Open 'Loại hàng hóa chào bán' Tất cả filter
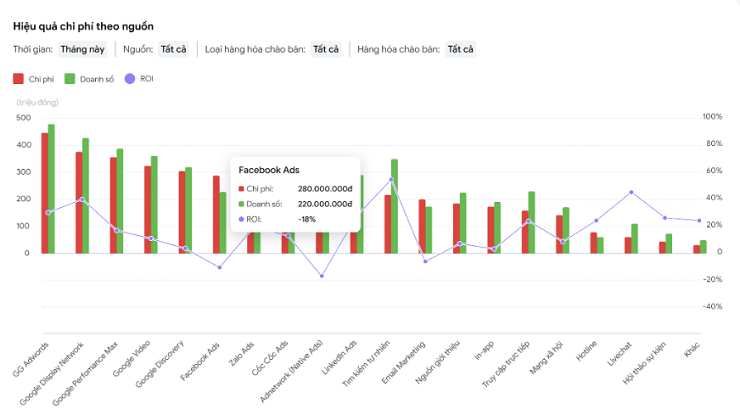 click(326, 50)
